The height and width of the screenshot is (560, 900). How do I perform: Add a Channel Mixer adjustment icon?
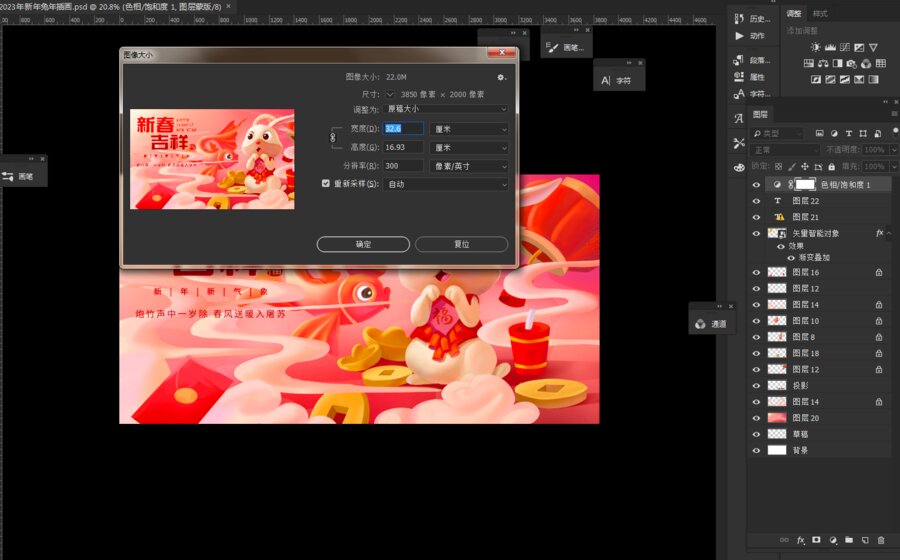[866, 63]
